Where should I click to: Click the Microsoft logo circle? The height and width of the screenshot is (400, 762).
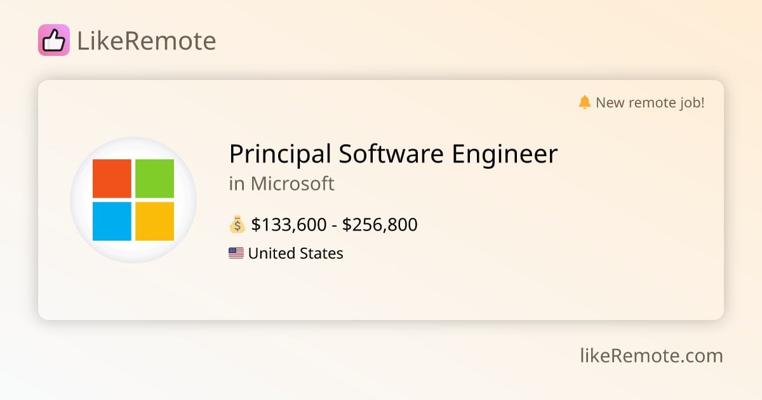(133, 200)
